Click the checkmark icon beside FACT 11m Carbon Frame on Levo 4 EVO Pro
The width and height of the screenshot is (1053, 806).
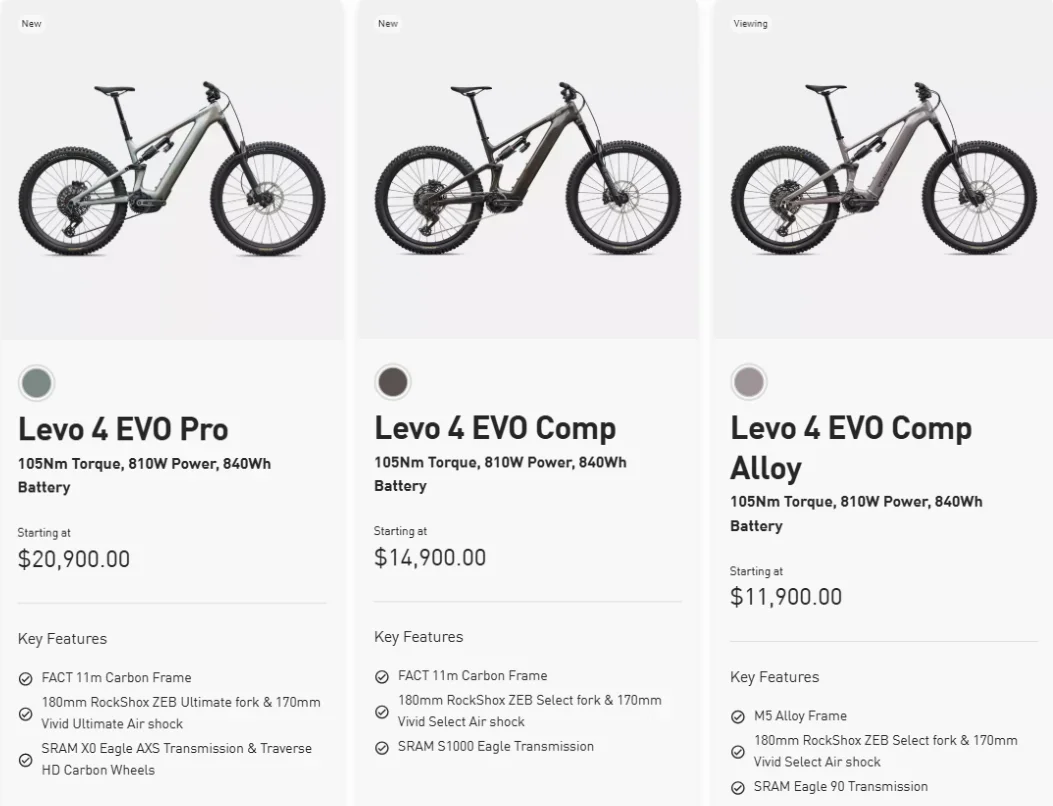tap(26, 678)
